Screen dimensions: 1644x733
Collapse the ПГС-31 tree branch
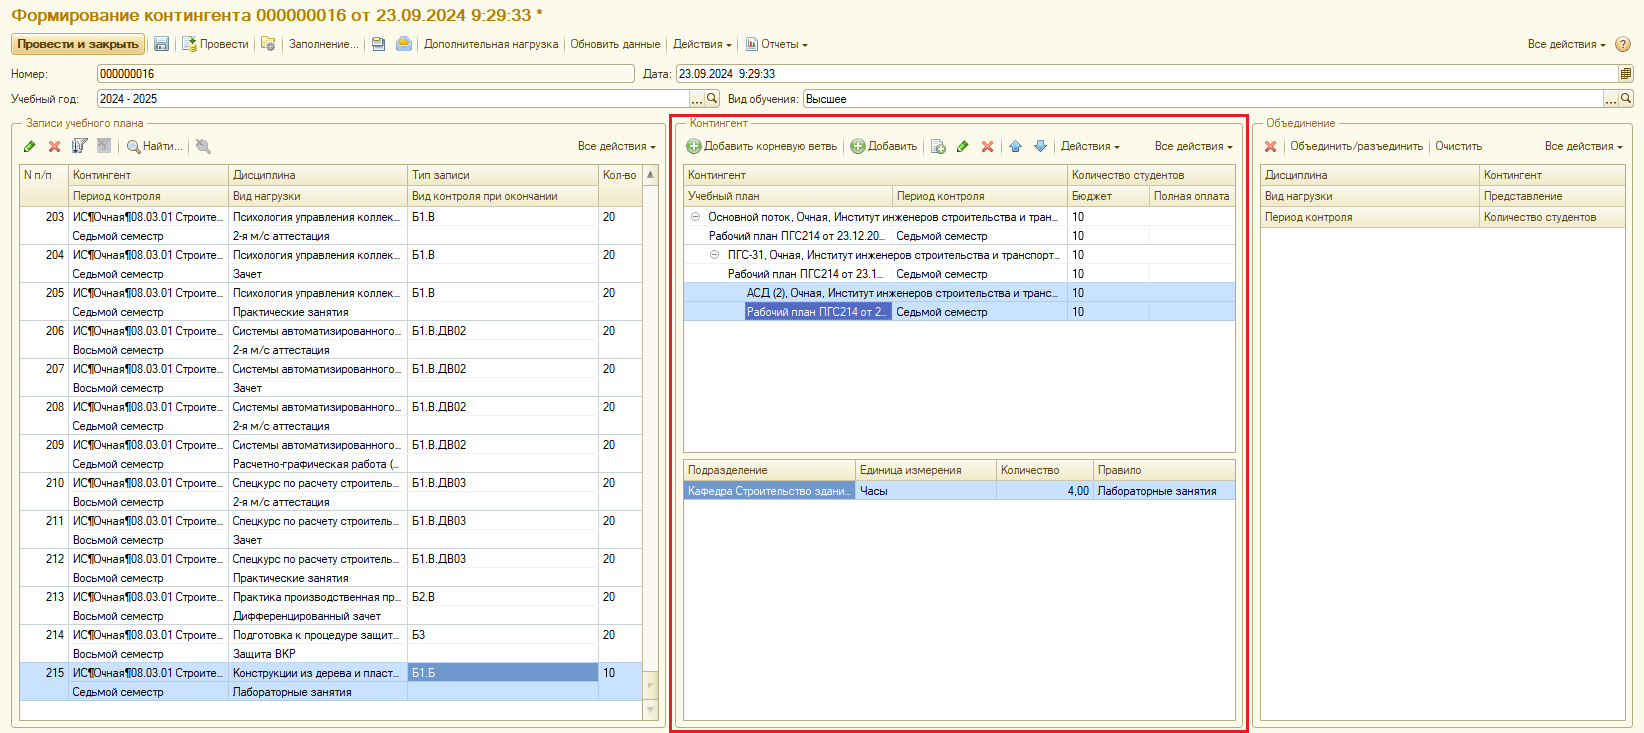click(x=714, y=255)
